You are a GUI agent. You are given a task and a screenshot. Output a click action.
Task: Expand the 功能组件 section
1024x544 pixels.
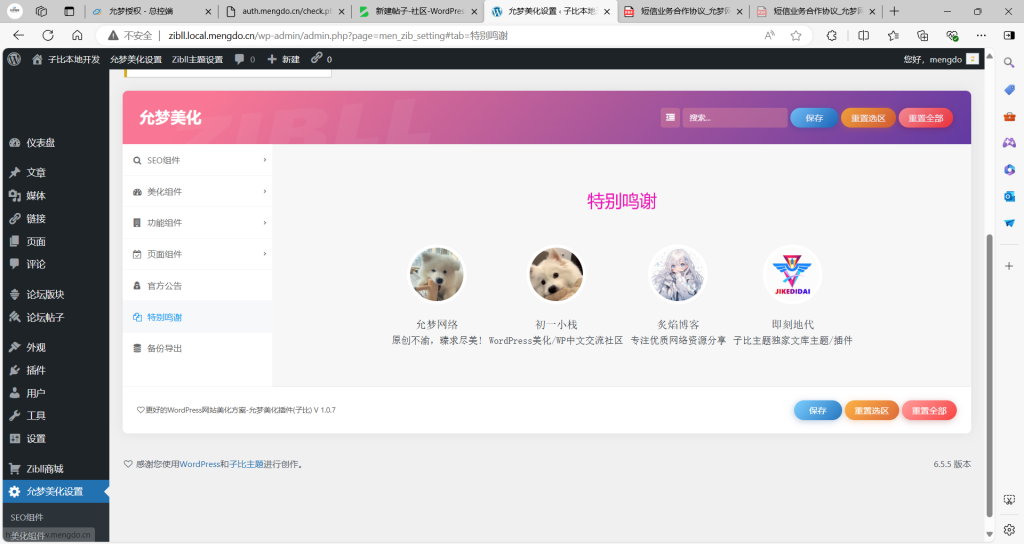click(197, 223)
